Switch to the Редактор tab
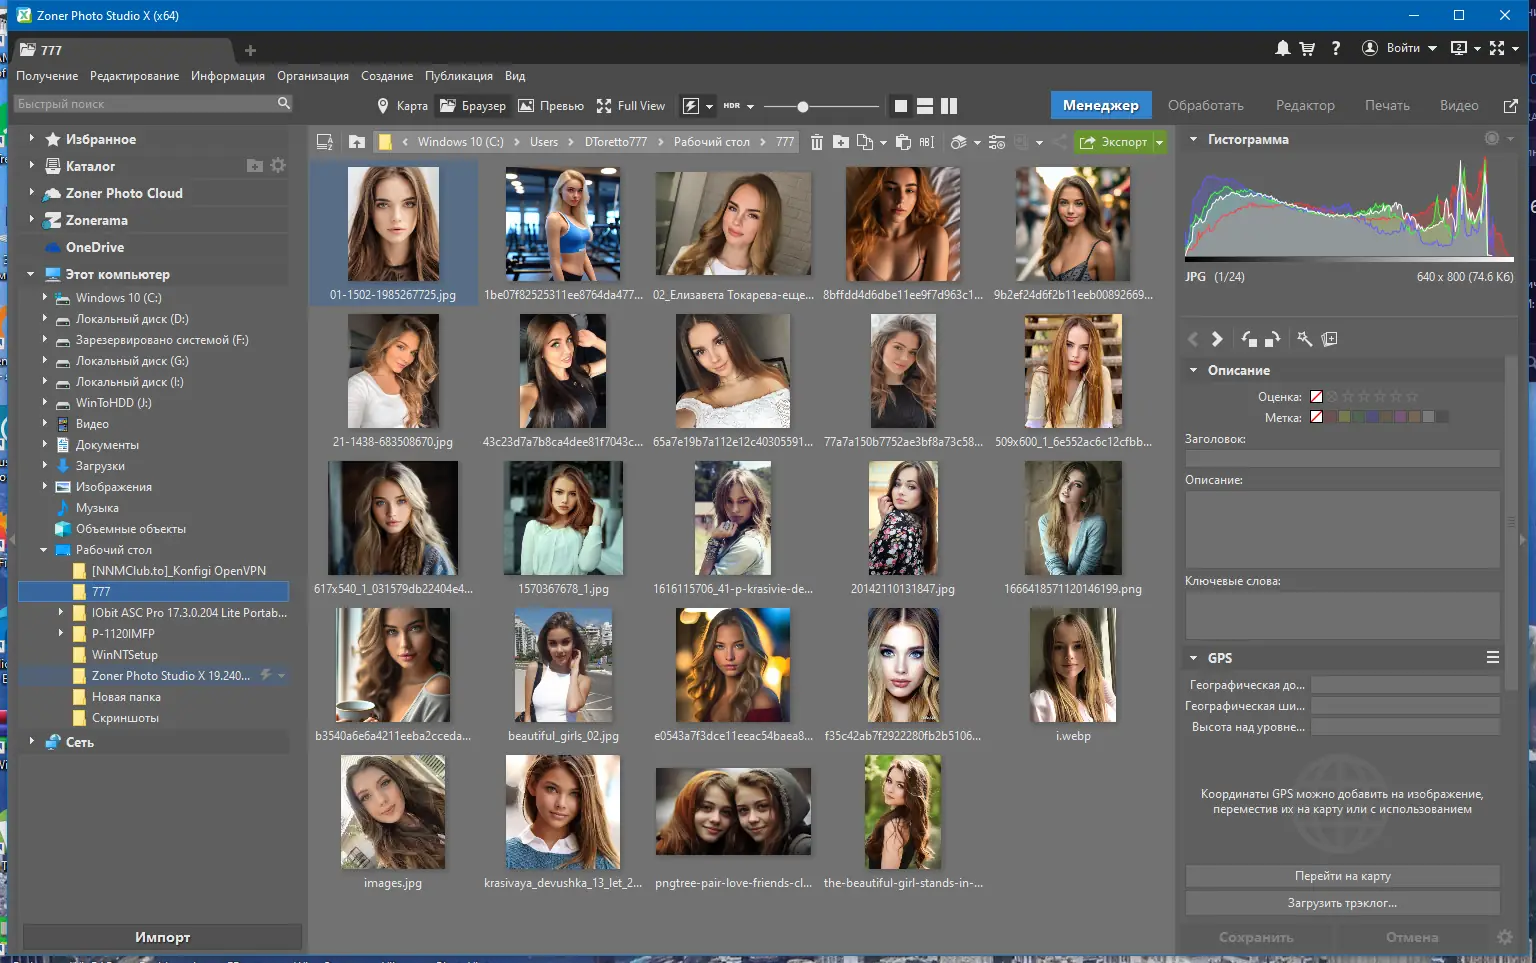Screen dimensions: 1536x963 1304,105
